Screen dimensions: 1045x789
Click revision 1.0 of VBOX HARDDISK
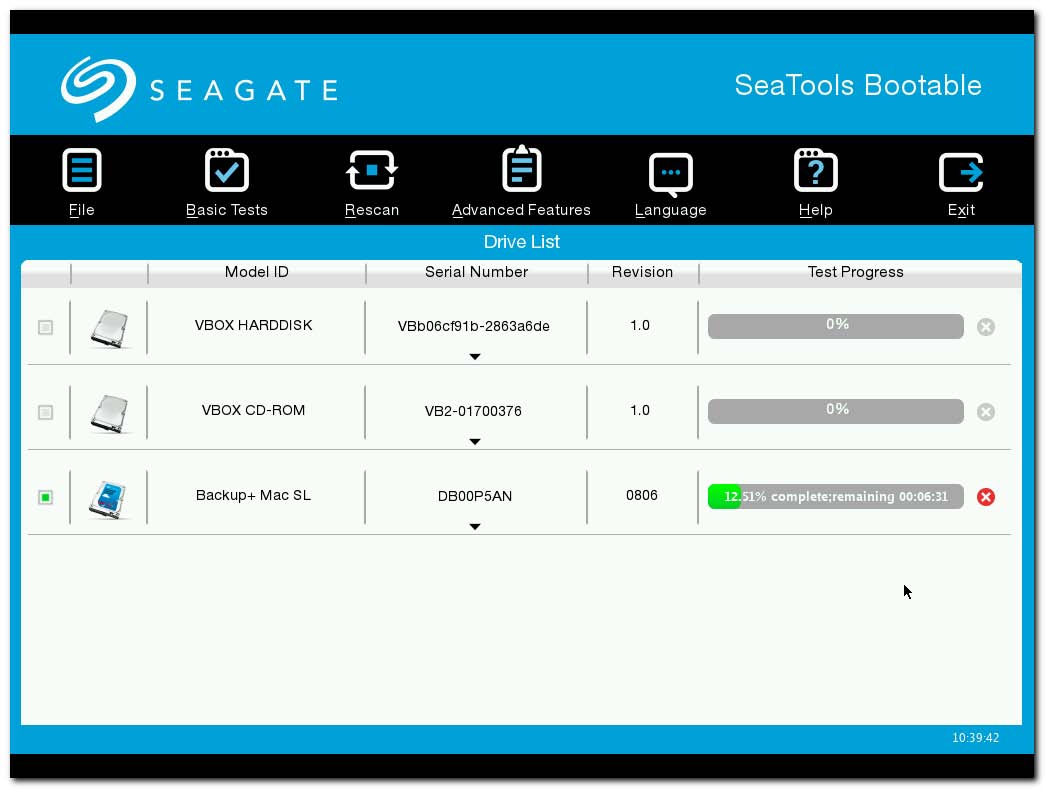[640, 325]
